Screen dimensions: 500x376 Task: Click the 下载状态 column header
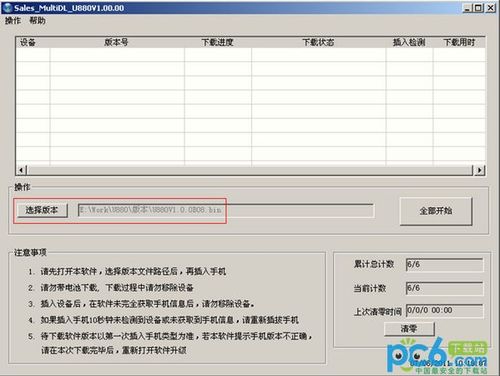click(x=318, y=42)
